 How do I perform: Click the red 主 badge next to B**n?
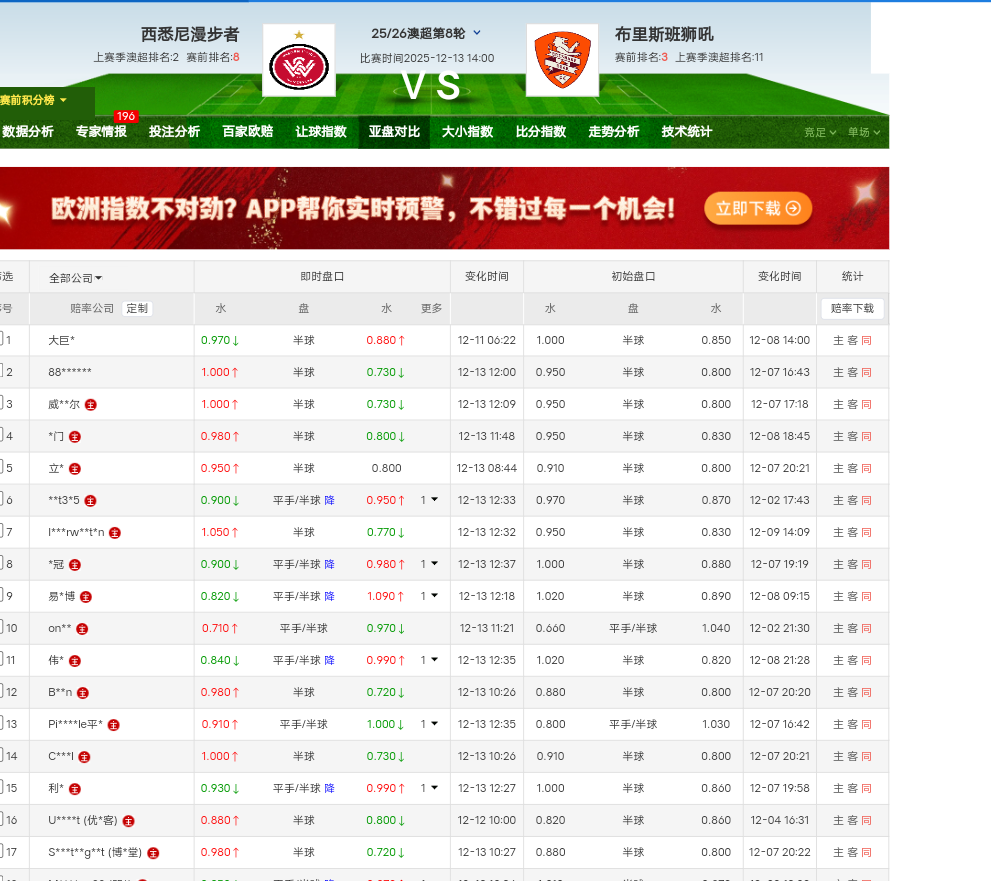click(x=83, y=693)
